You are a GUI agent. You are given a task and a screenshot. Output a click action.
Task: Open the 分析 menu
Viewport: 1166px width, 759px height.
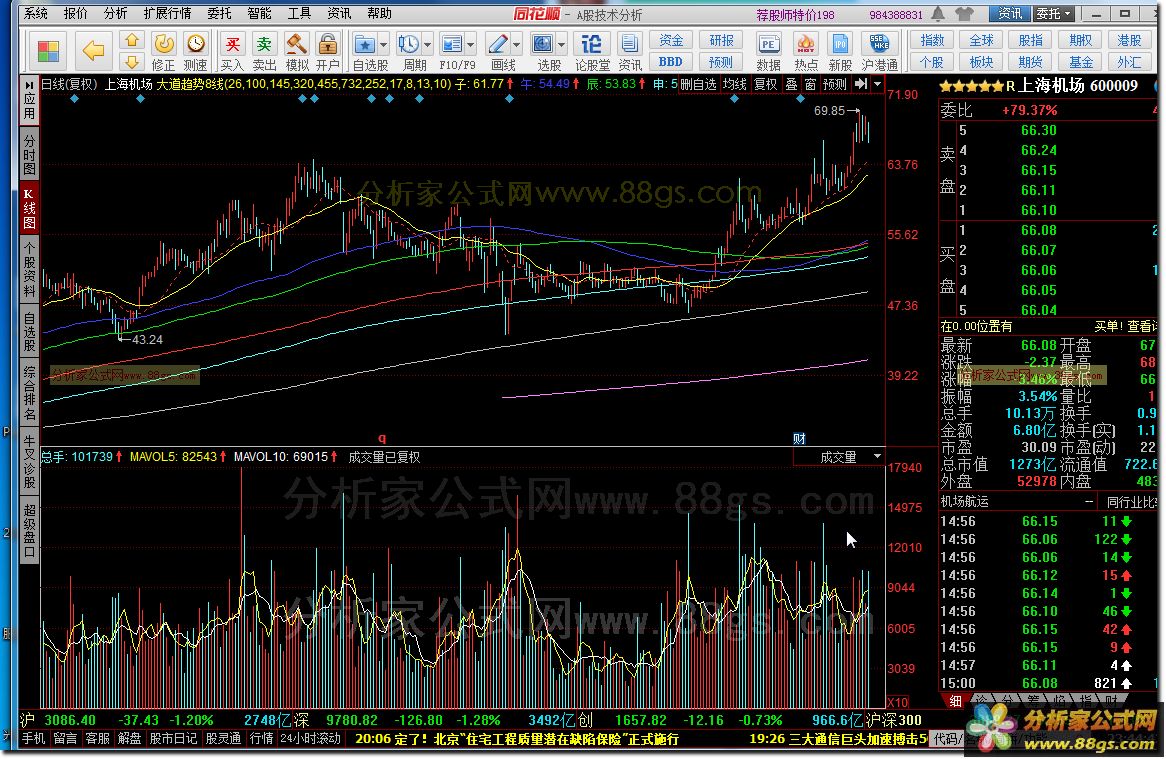click(115, 13)
